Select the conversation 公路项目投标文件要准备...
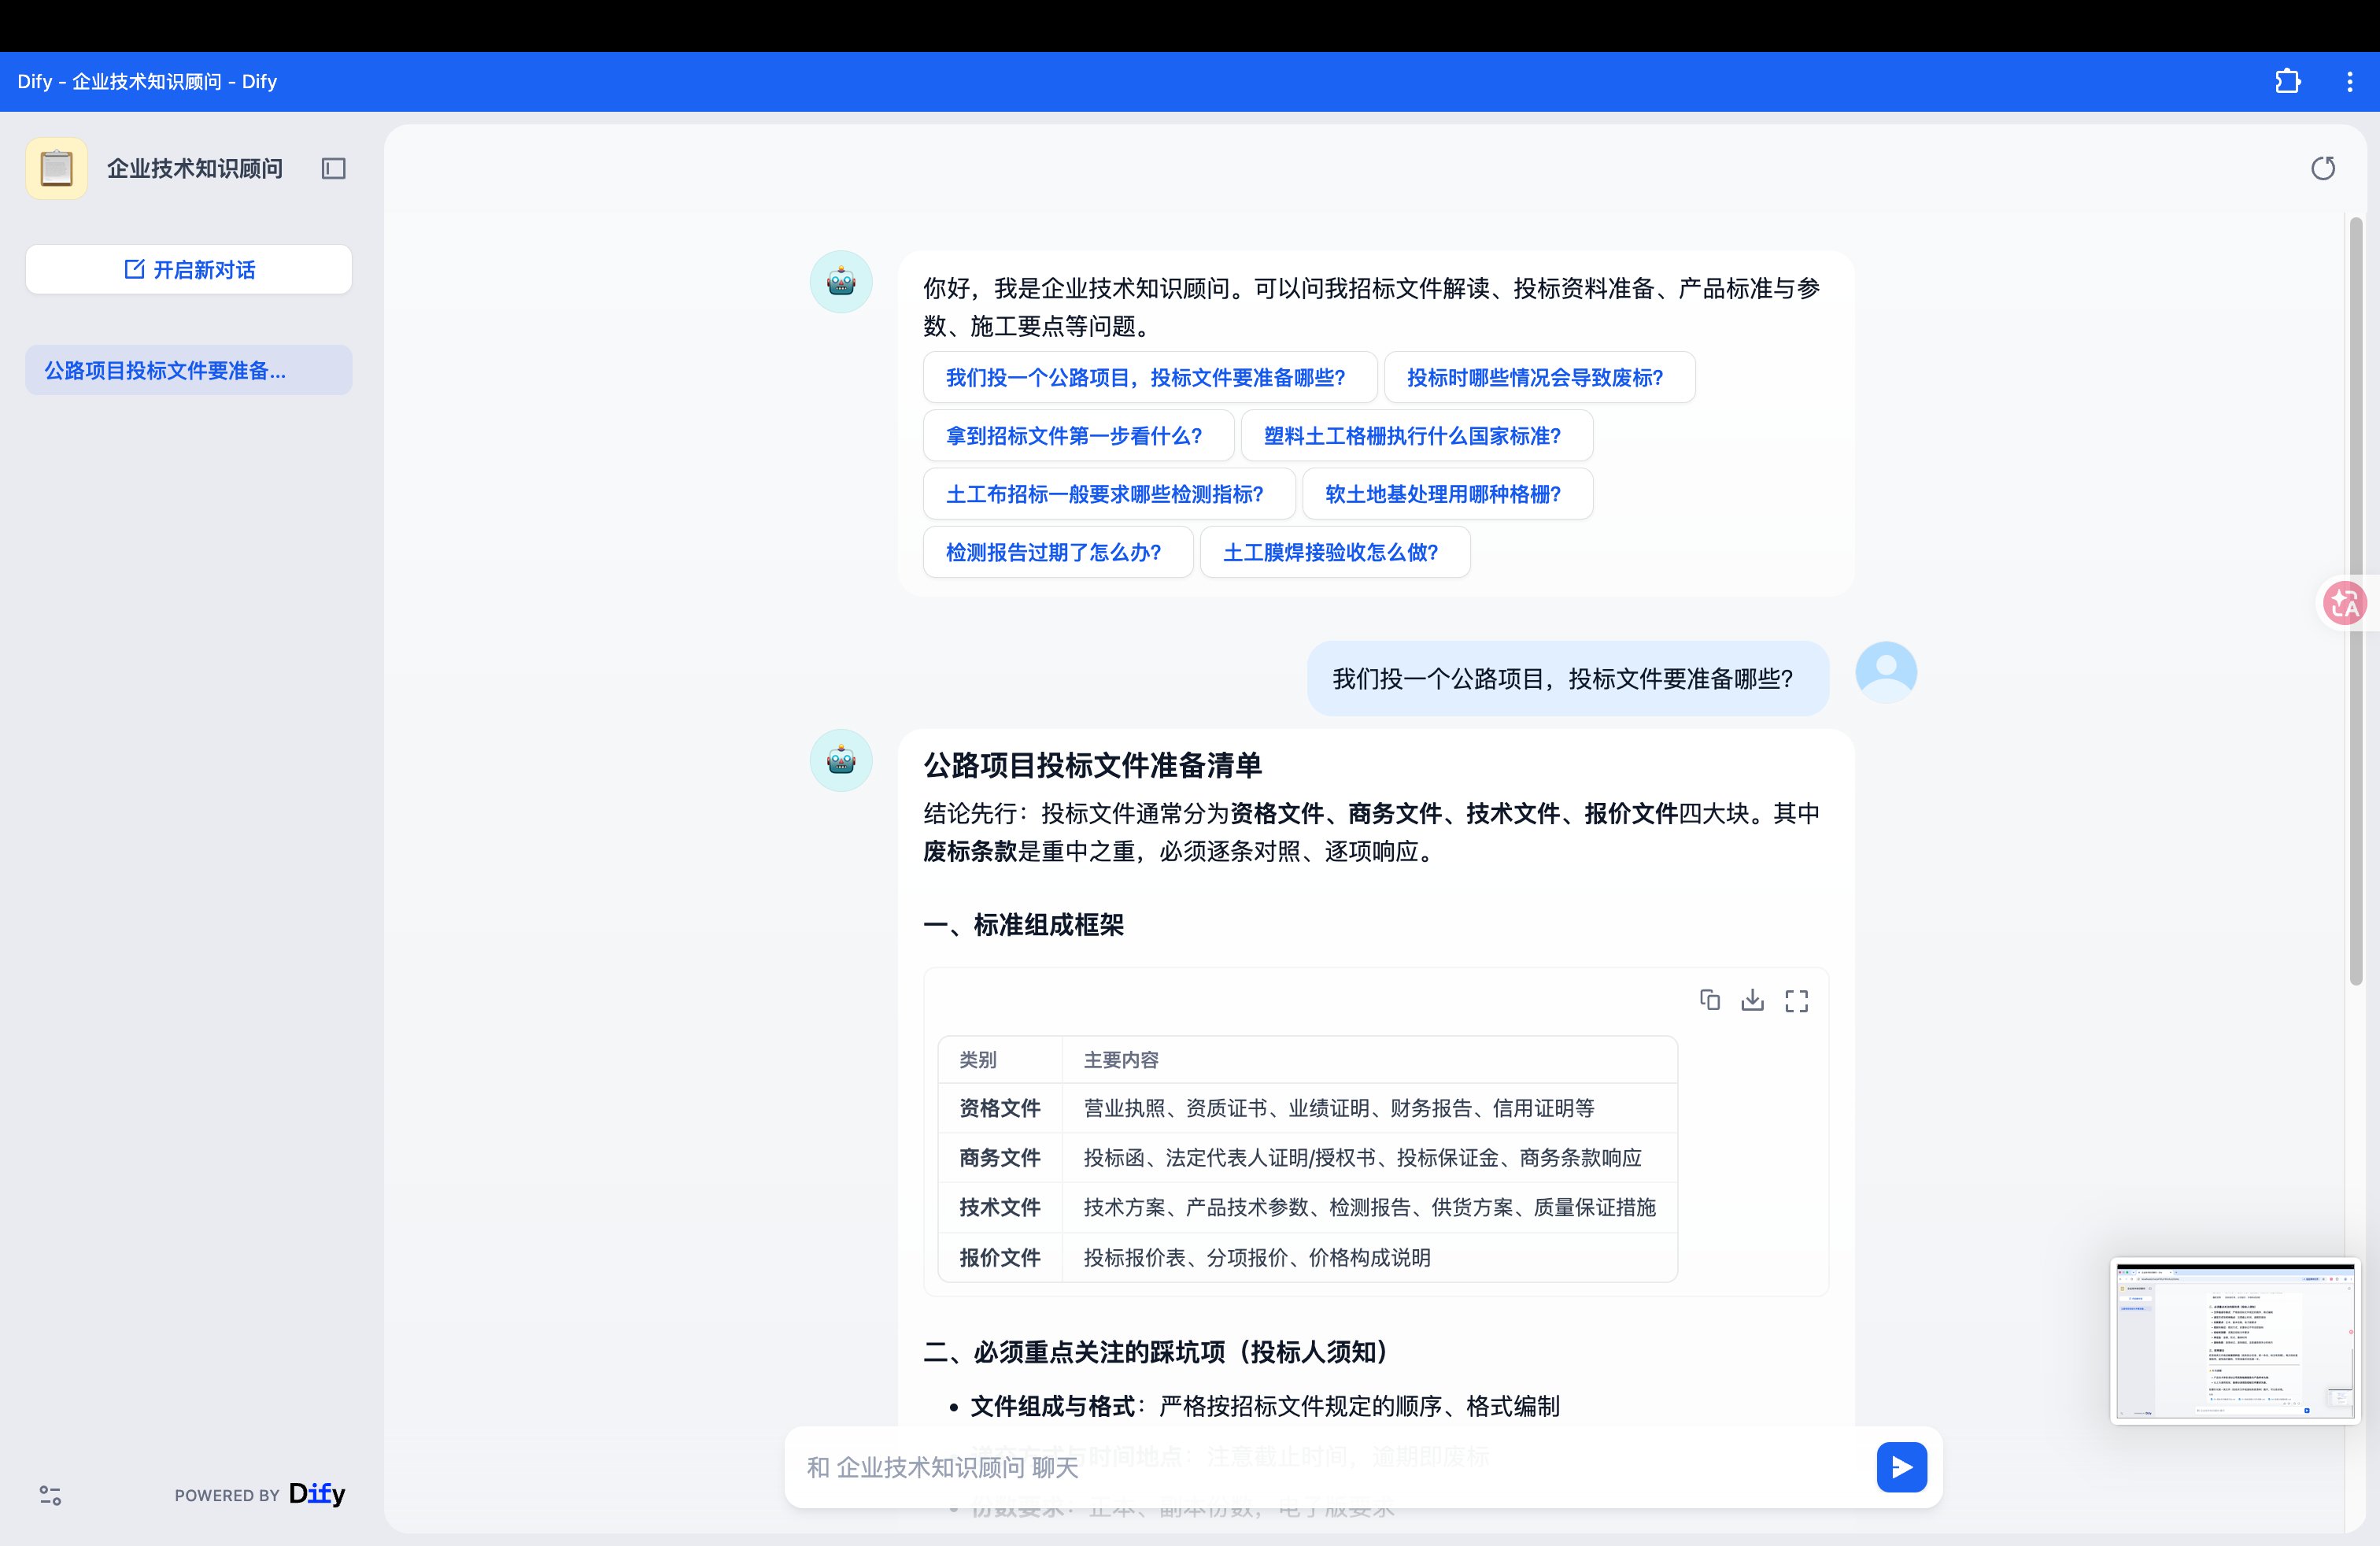The width and height of the screenshot is (2380, 1546). coord(189,370)
